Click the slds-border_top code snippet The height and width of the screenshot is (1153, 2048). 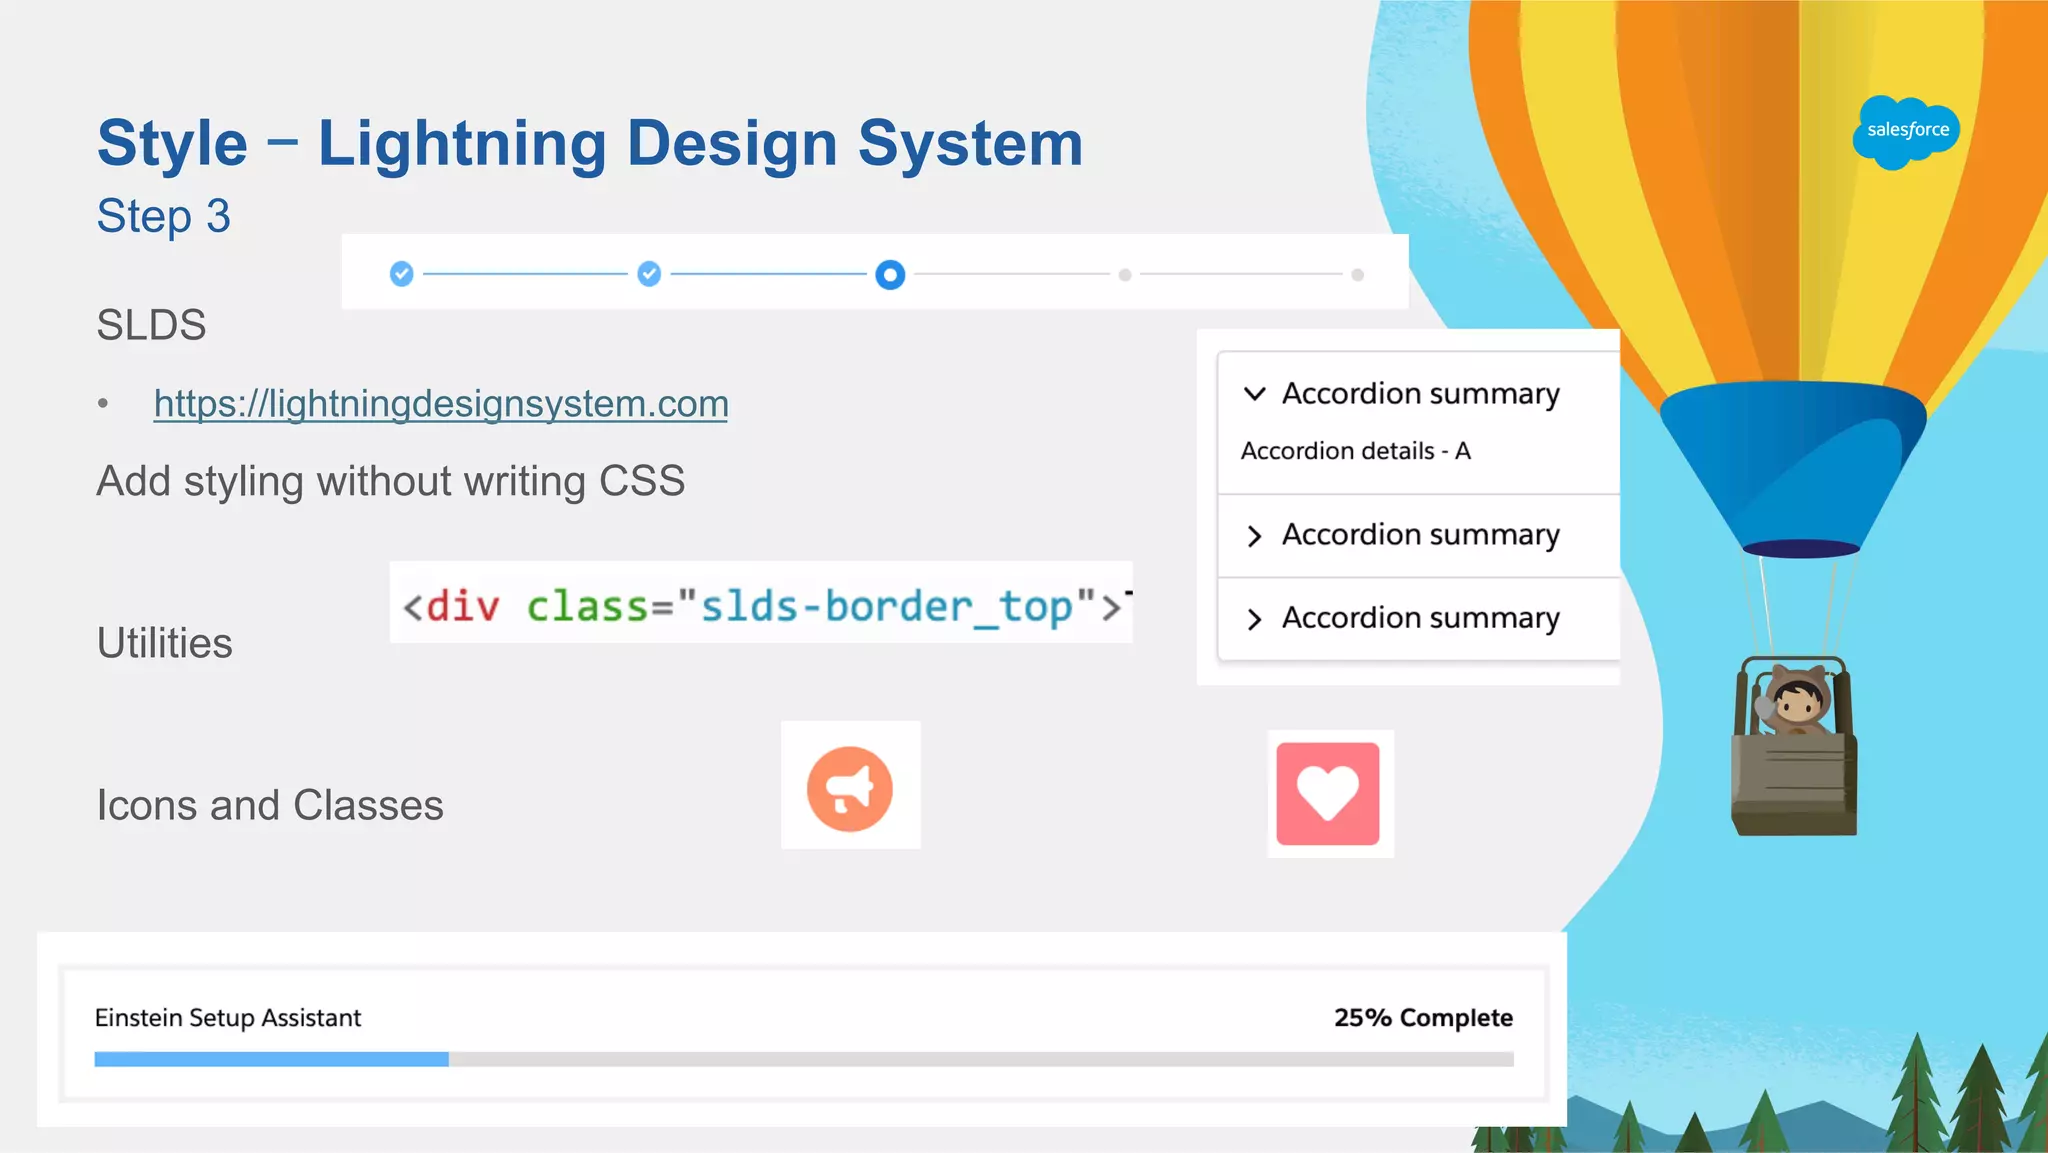(761, 603)
